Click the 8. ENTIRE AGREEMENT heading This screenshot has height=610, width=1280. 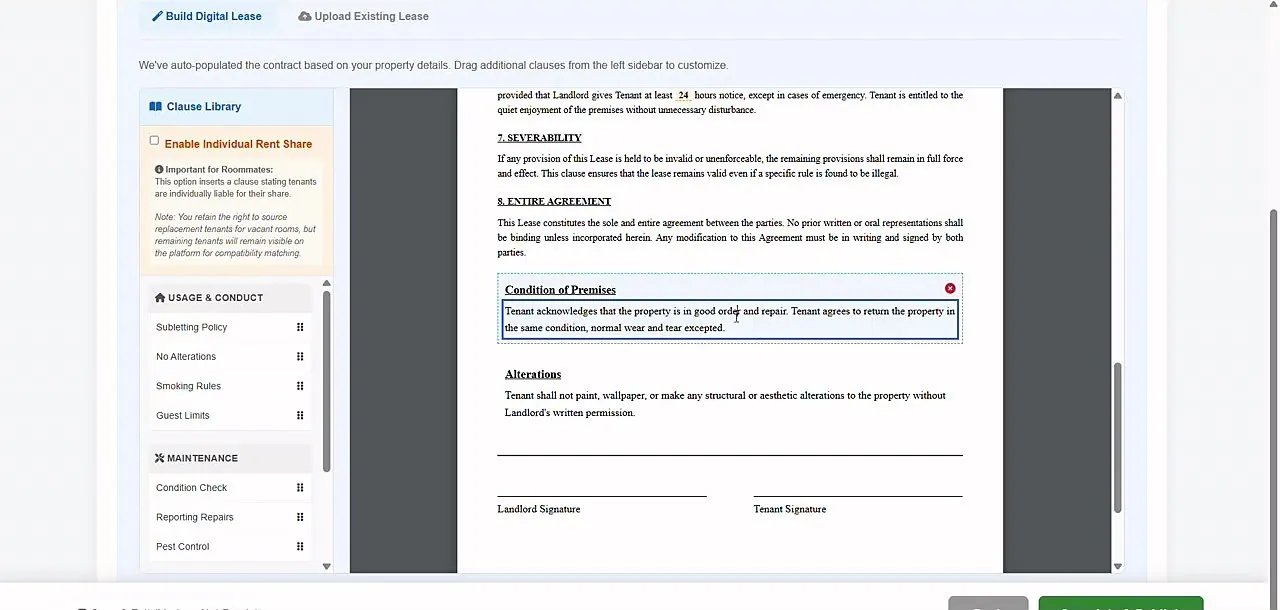click(554, 201)
